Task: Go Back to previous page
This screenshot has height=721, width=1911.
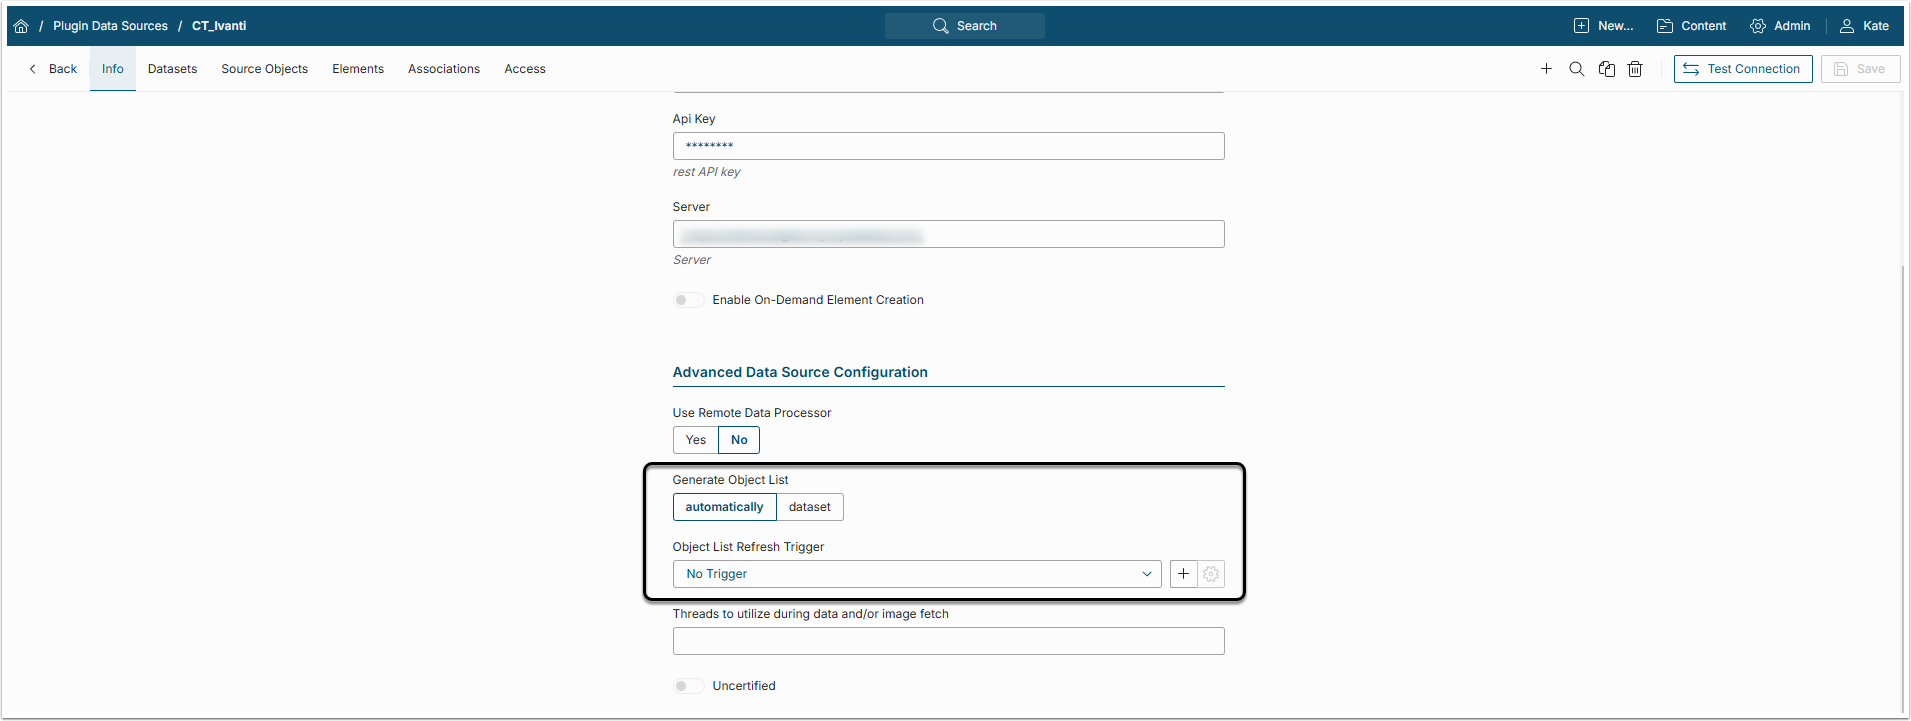Action: (x=53, y=69)
